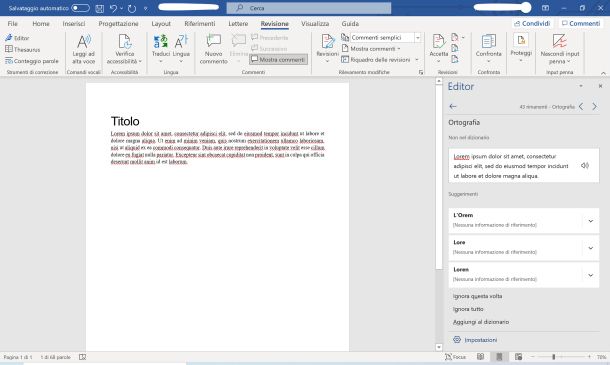Open Editor pane options dropdown

pyautogui.click(x=581, y=86)
